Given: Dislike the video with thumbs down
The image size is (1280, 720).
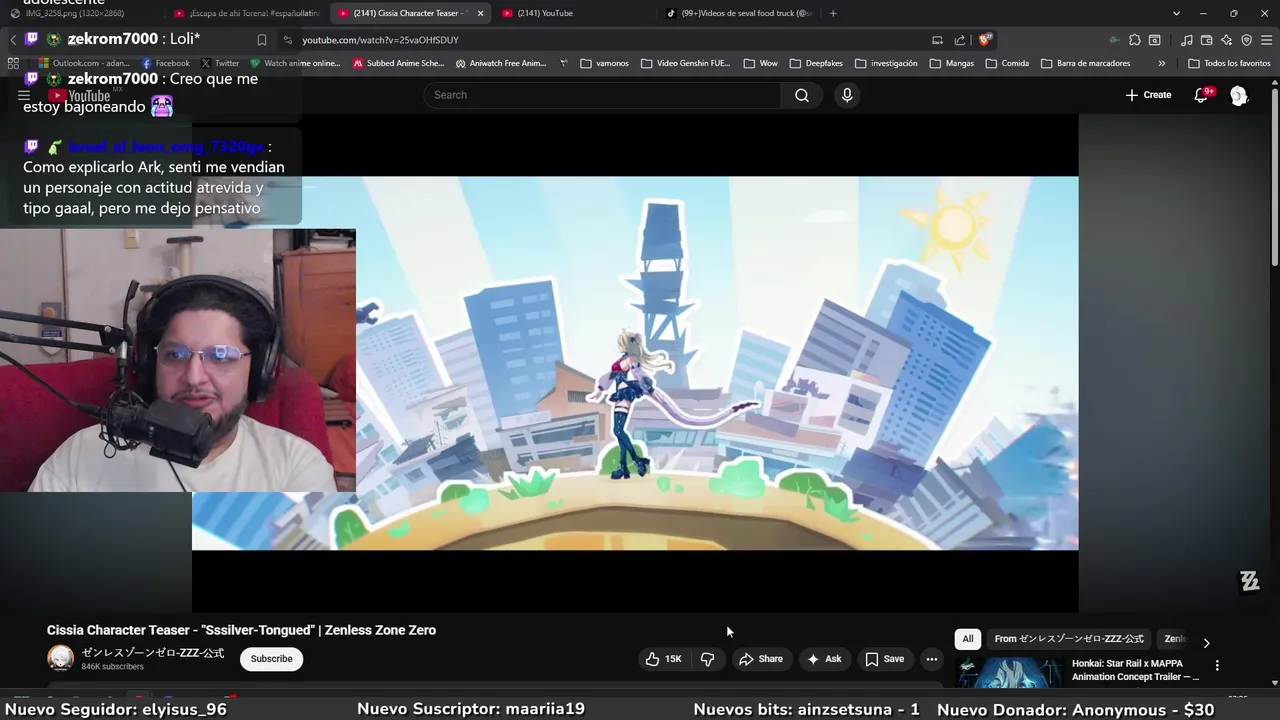Looking at the screenshot, I should tap(707, 659).
